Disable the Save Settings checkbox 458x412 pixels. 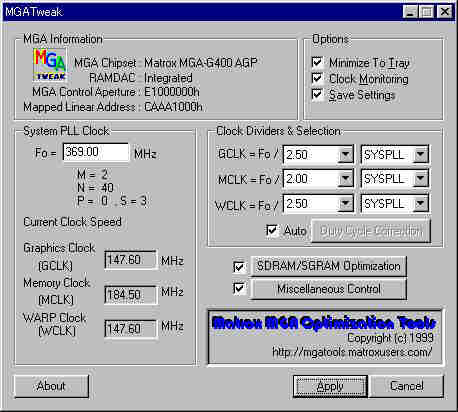[317, 94]
